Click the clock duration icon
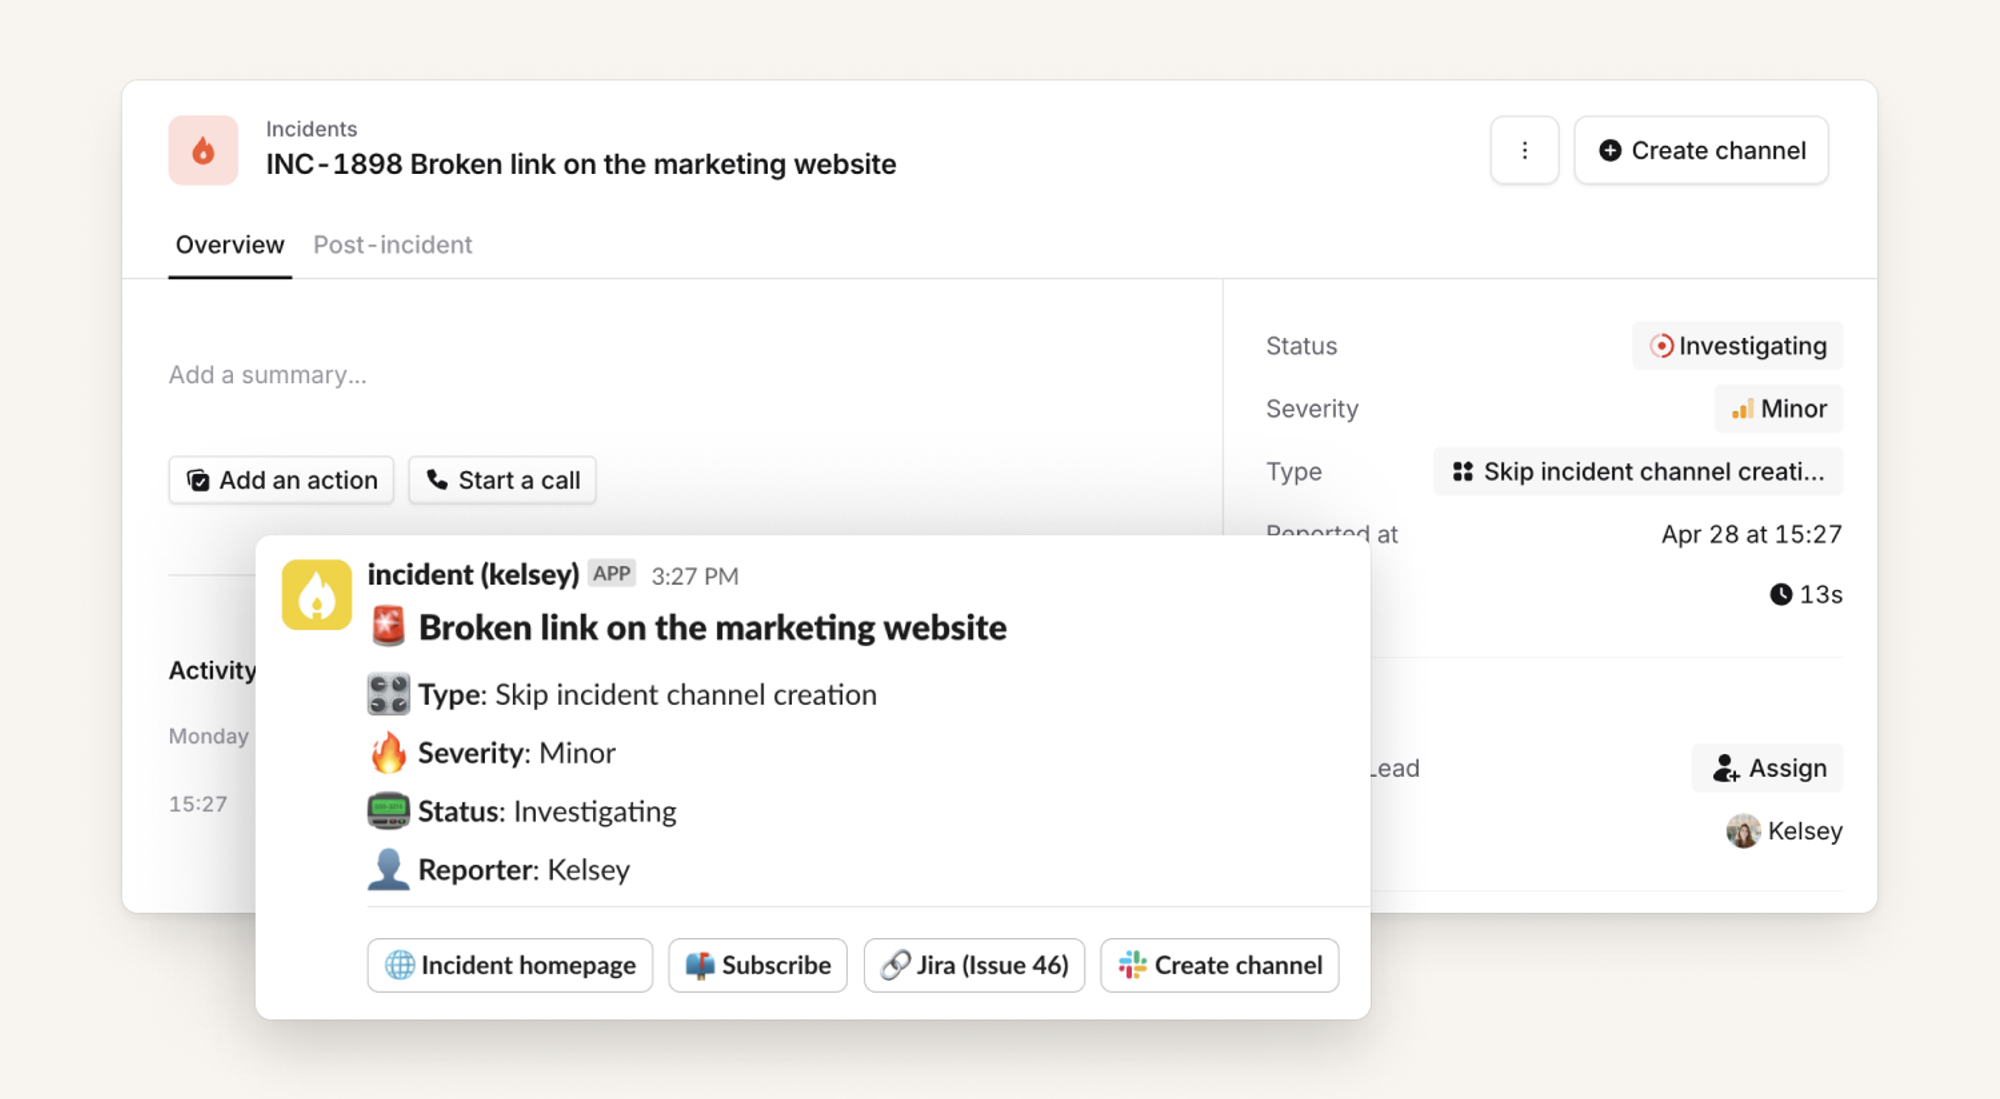 pos(1780,595)
